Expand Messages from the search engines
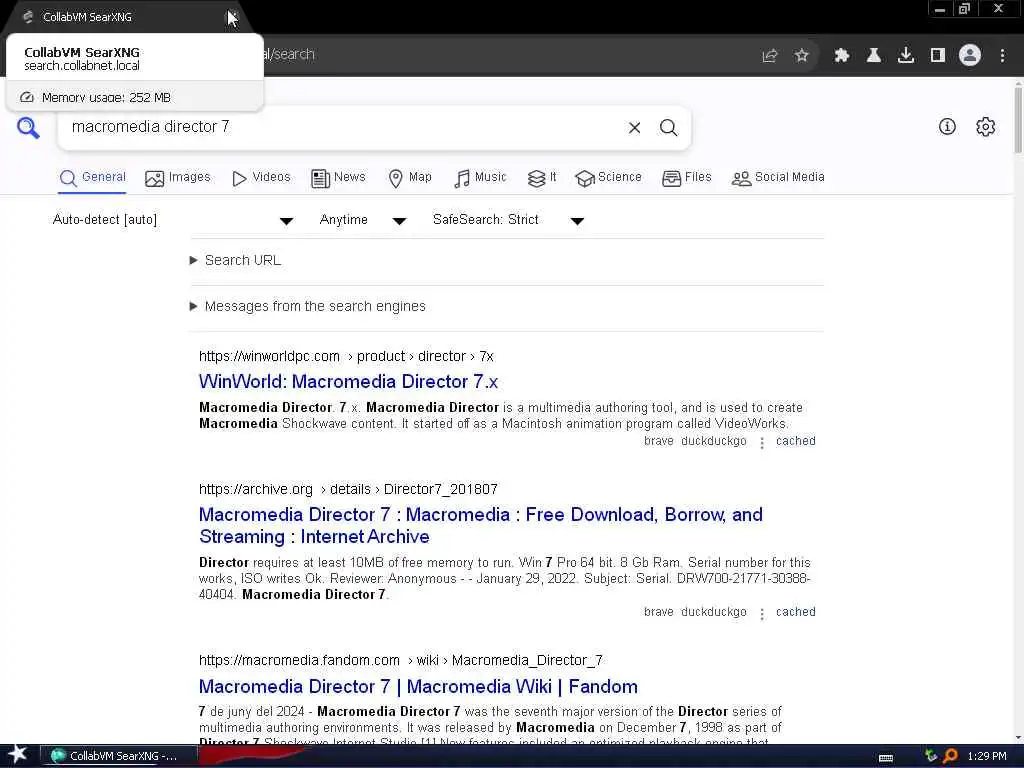Screen dimensions: 1024x768 tap(308, 306)
